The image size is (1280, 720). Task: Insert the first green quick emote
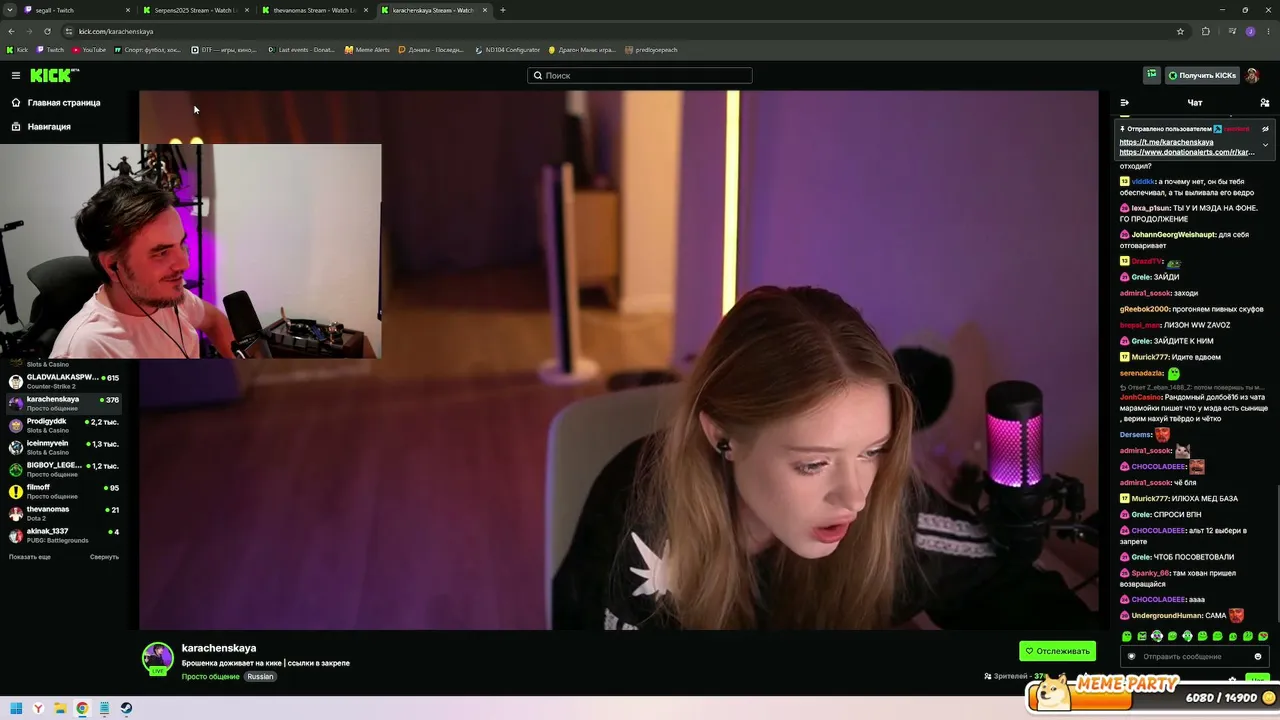(1127, 637)
